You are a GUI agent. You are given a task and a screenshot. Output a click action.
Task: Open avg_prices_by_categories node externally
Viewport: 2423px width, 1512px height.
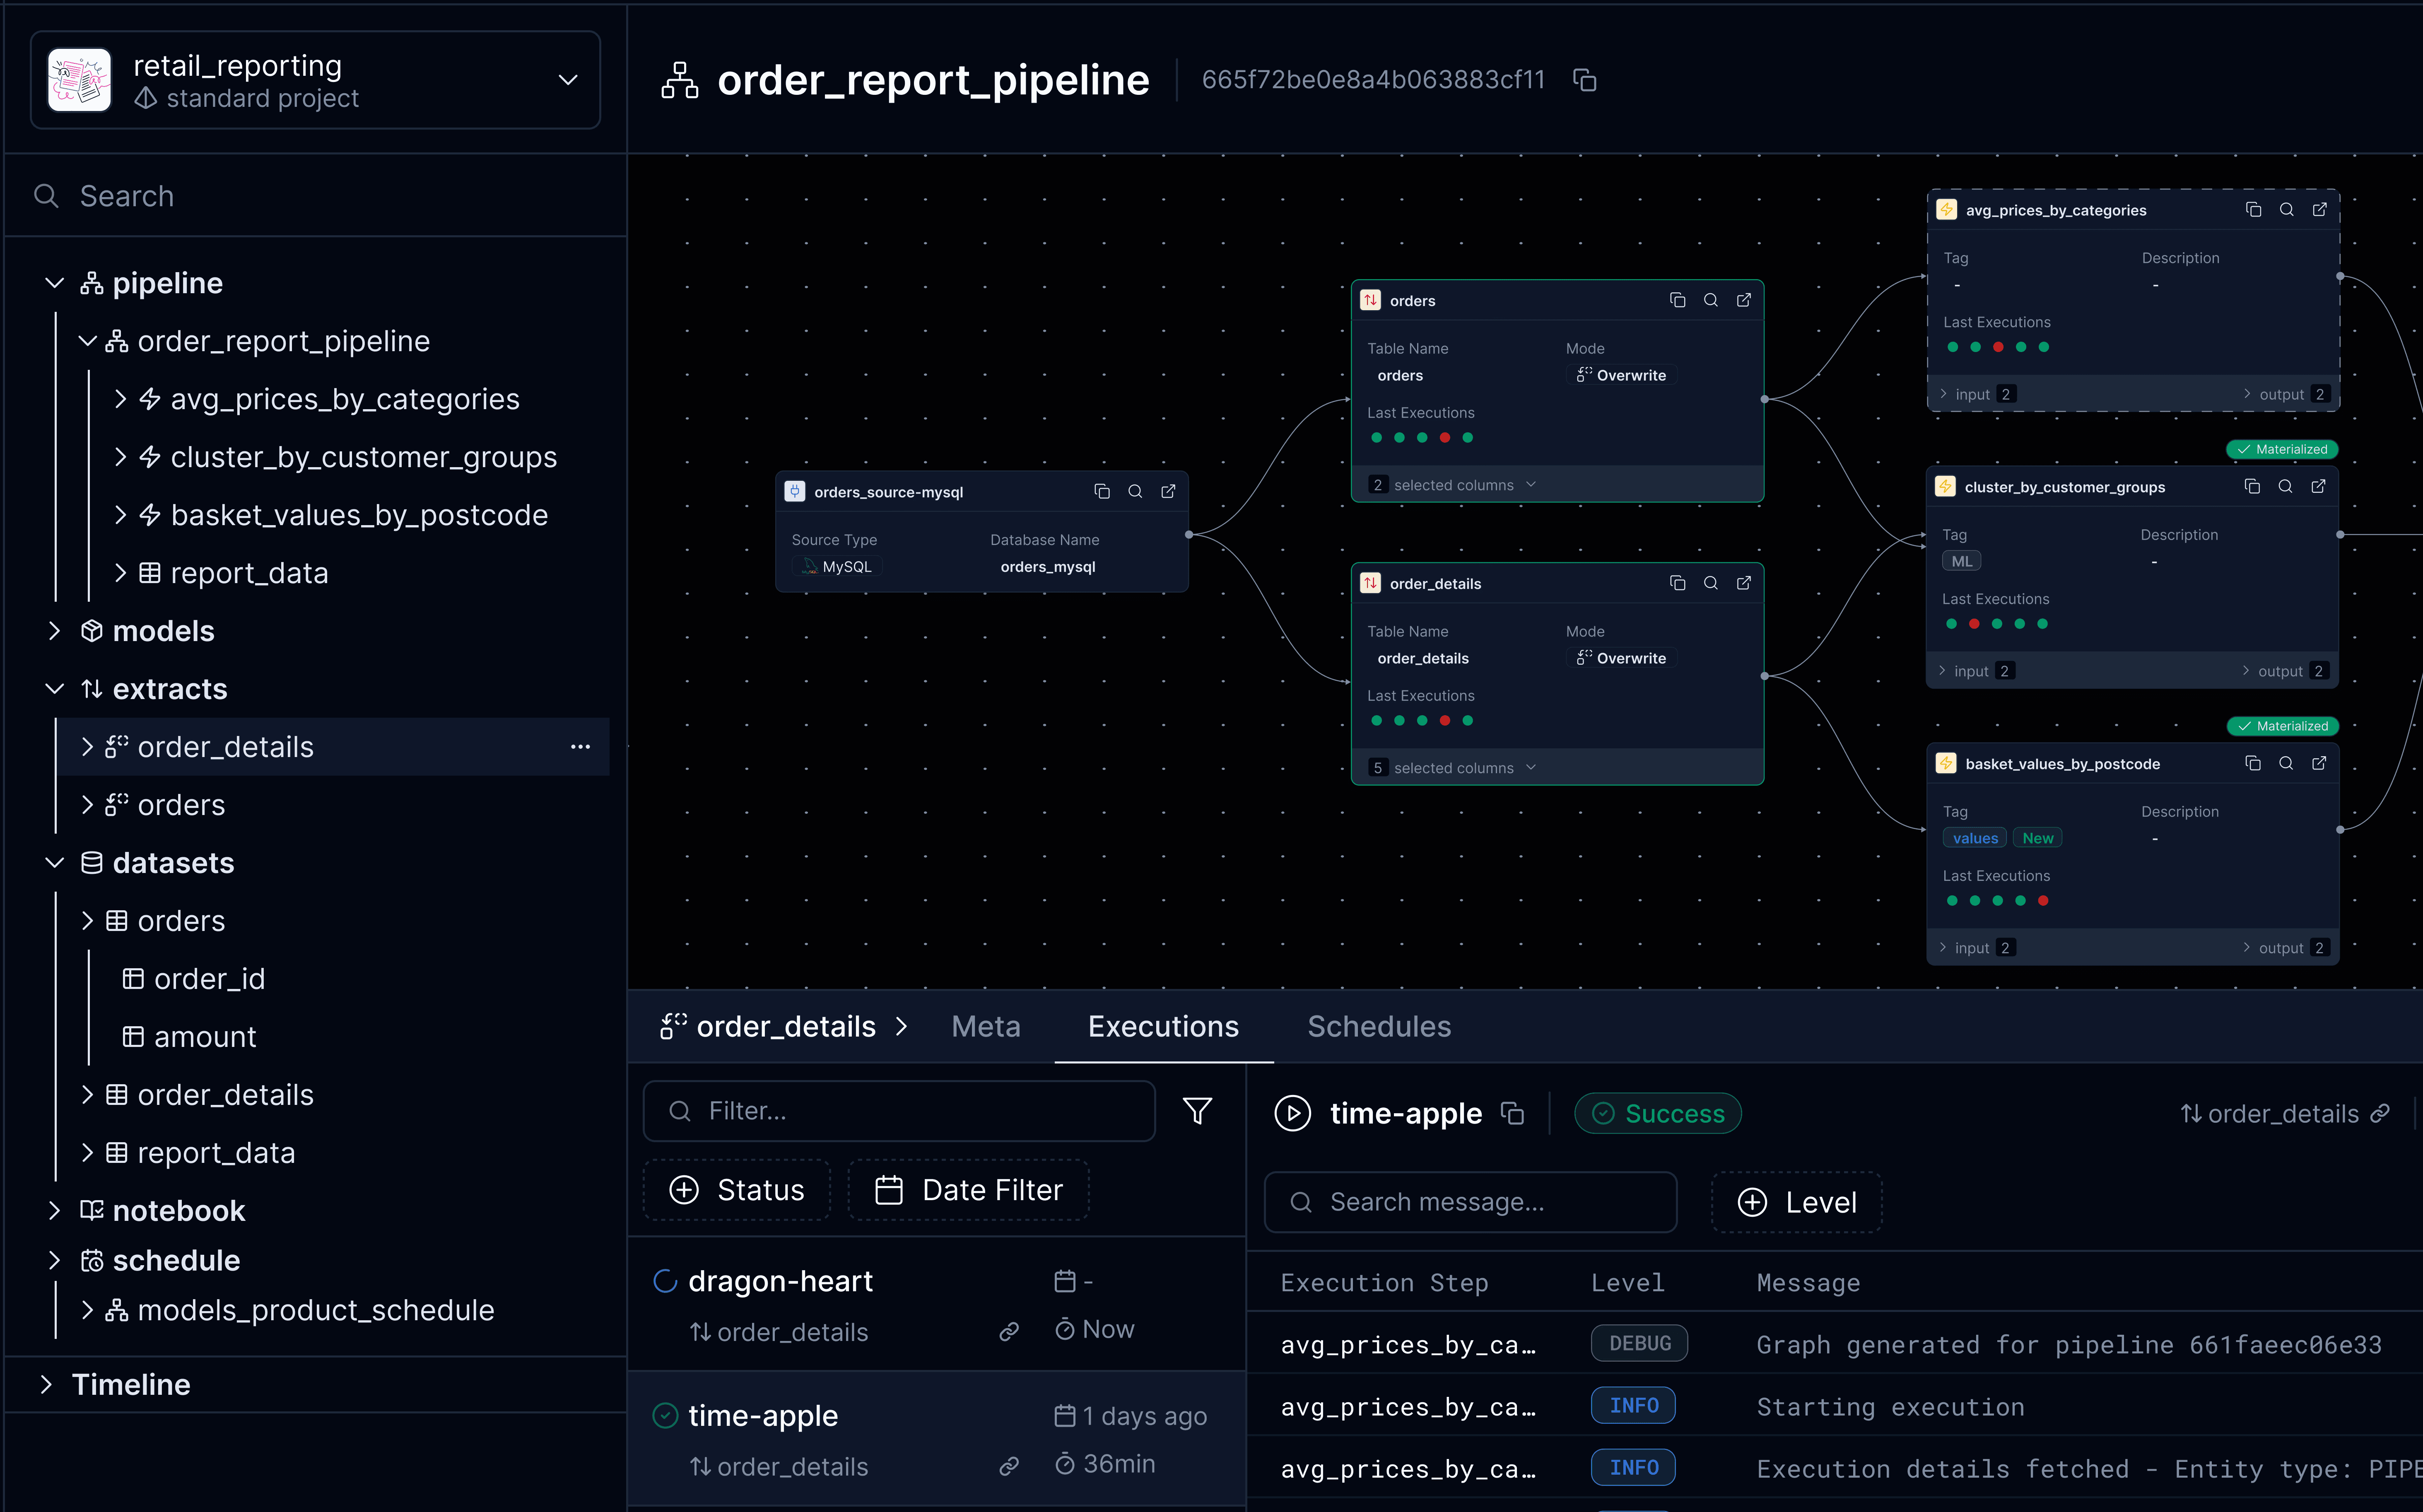point(2319,209)
